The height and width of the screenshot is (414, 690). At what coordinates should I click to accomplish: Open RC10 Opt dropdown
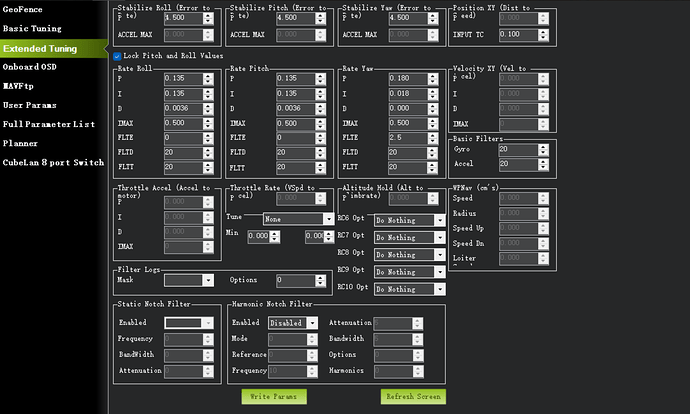coord(410,289)
